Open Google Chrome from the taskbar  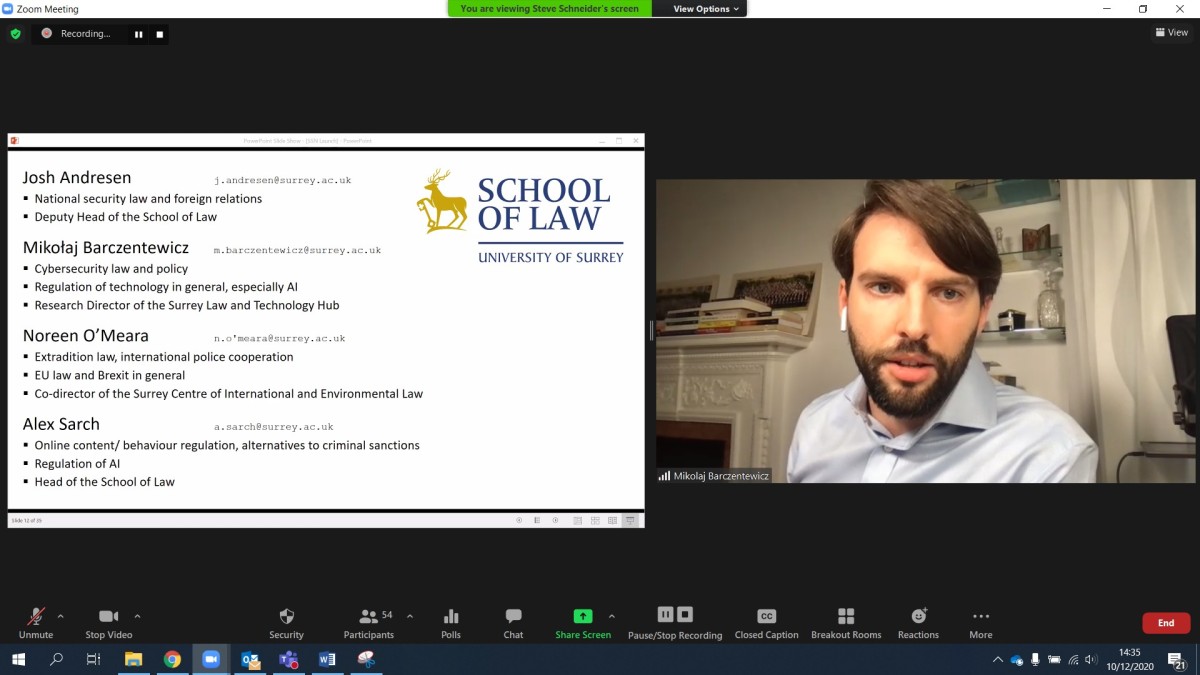click(x=172, y=659)
